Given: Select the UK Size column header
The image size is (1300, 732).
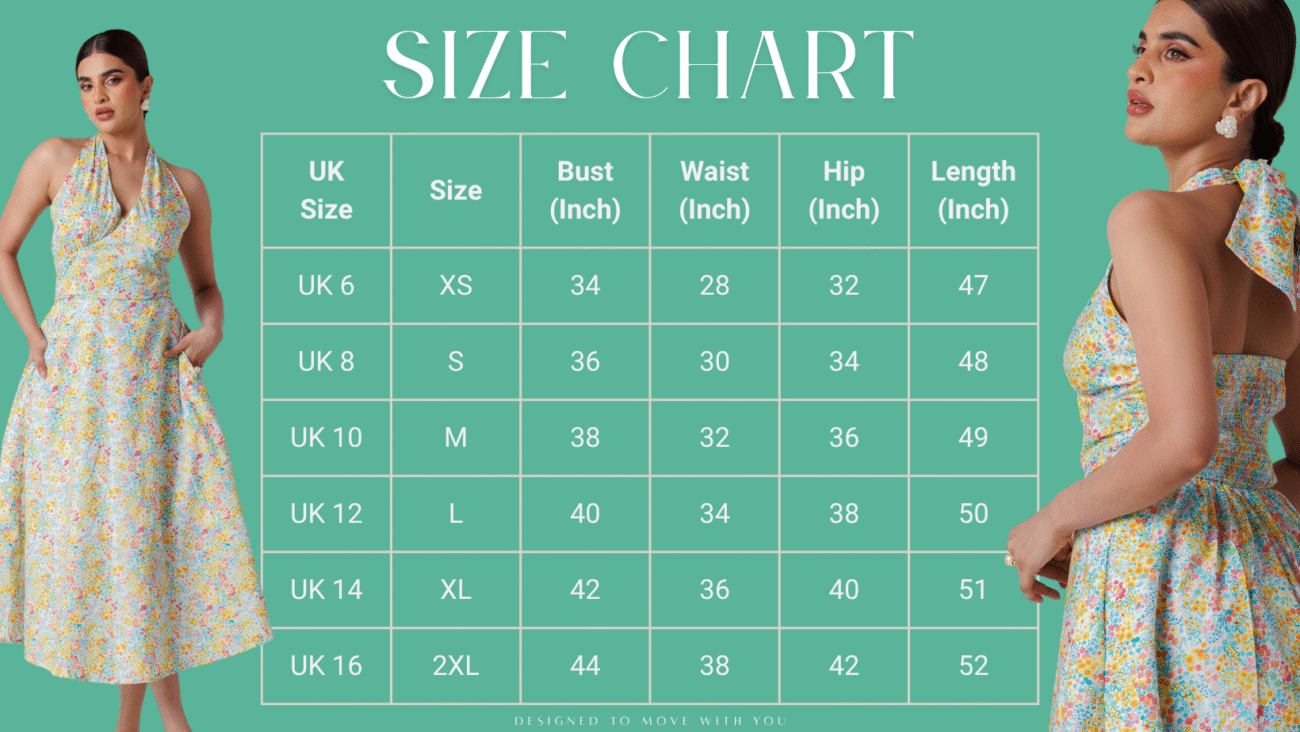Looking at the screenshot, I should 326,190.
